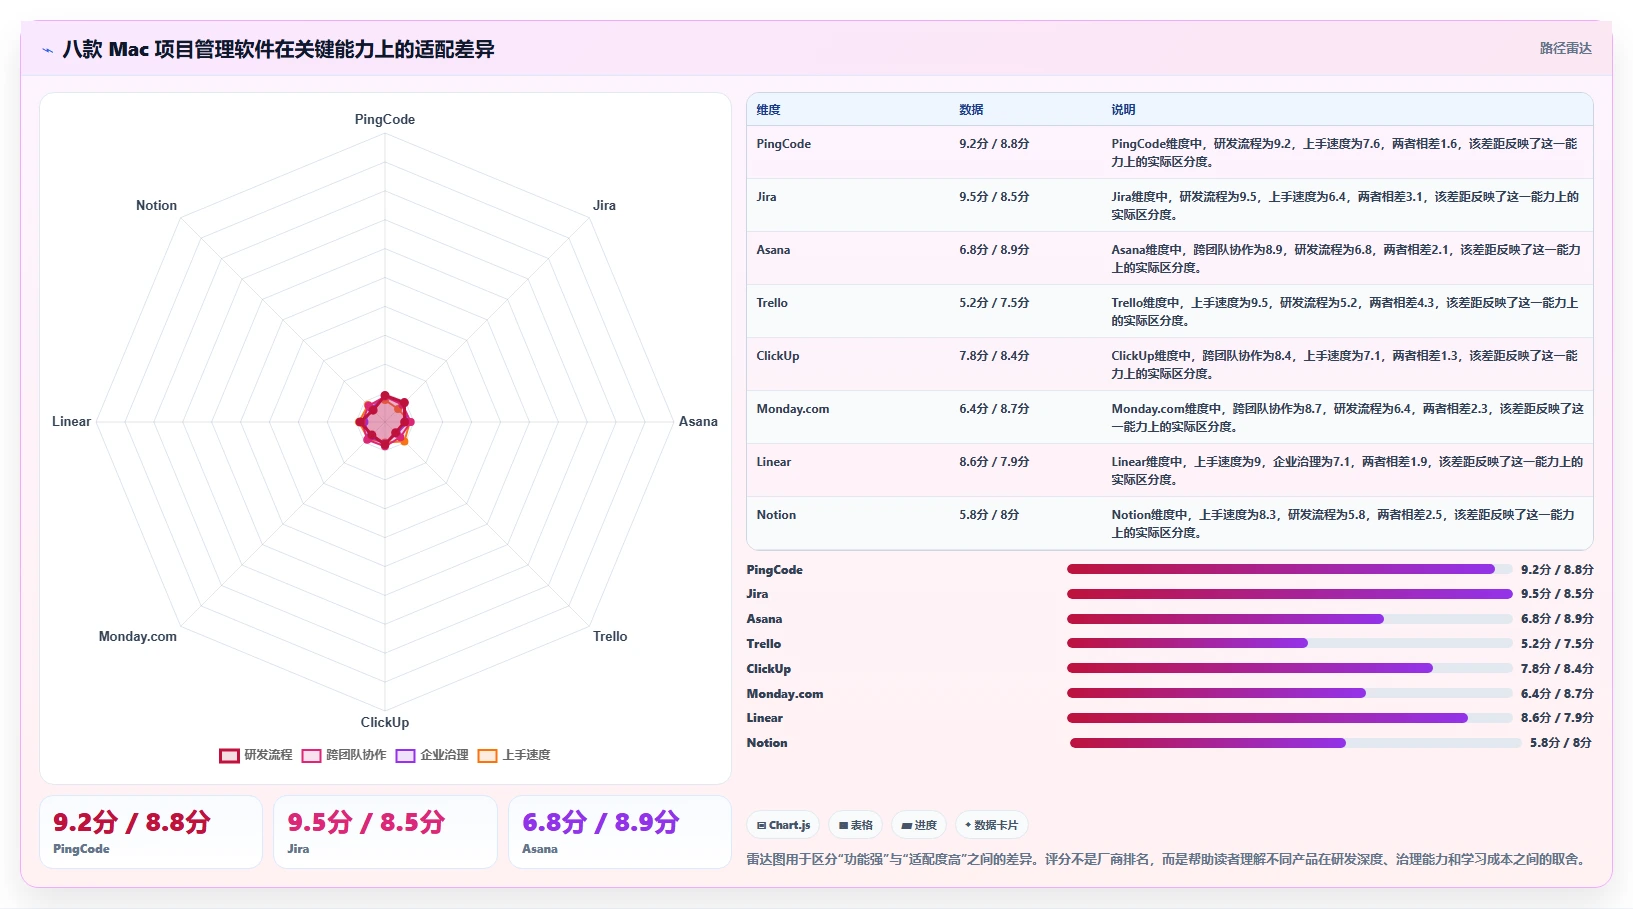
Task: Click the 数据卡片 tag
Action: (992, 825)
